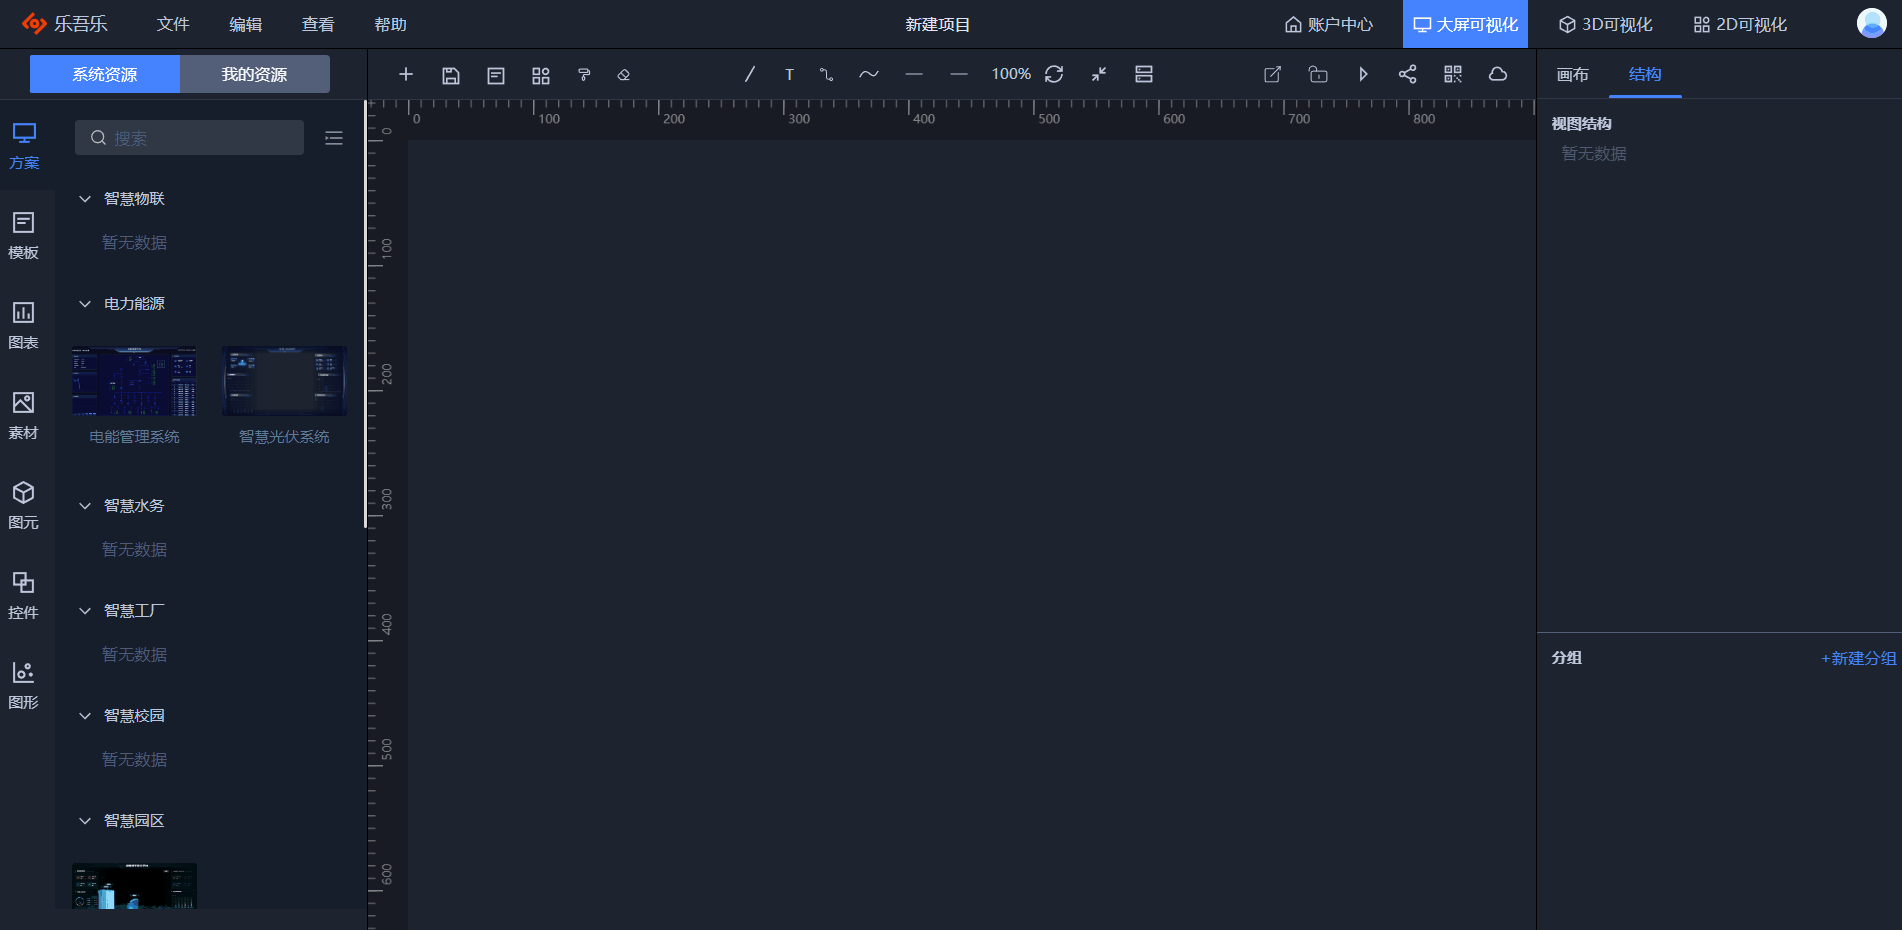Open the 查看 menu
The image size is (1902, 930).
[x=318, y=24]
